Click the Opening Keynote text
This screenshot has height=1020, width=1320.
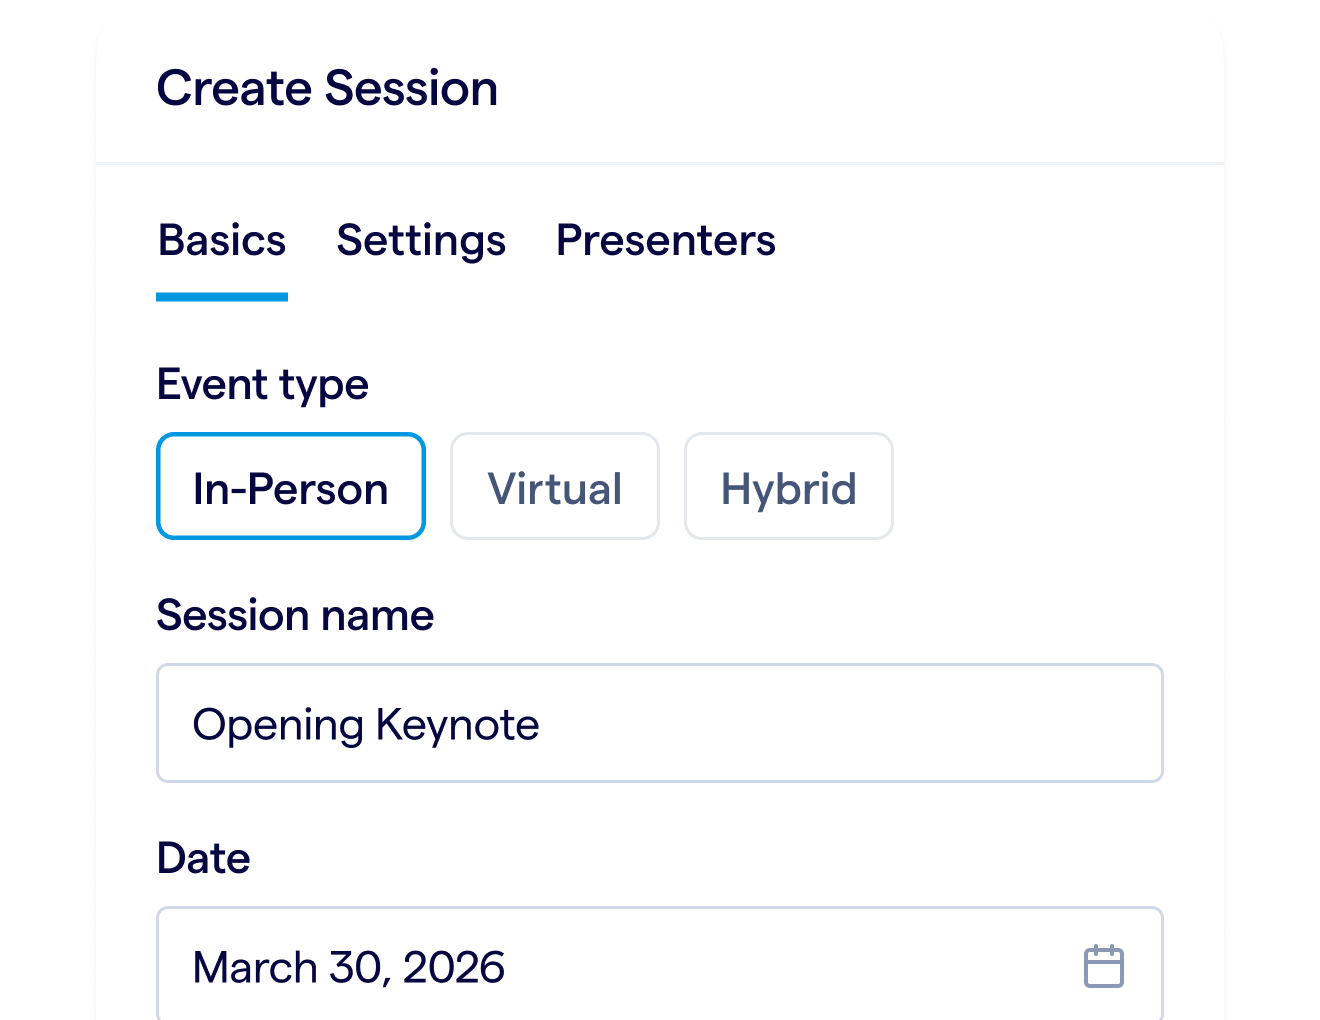point(366,725)
